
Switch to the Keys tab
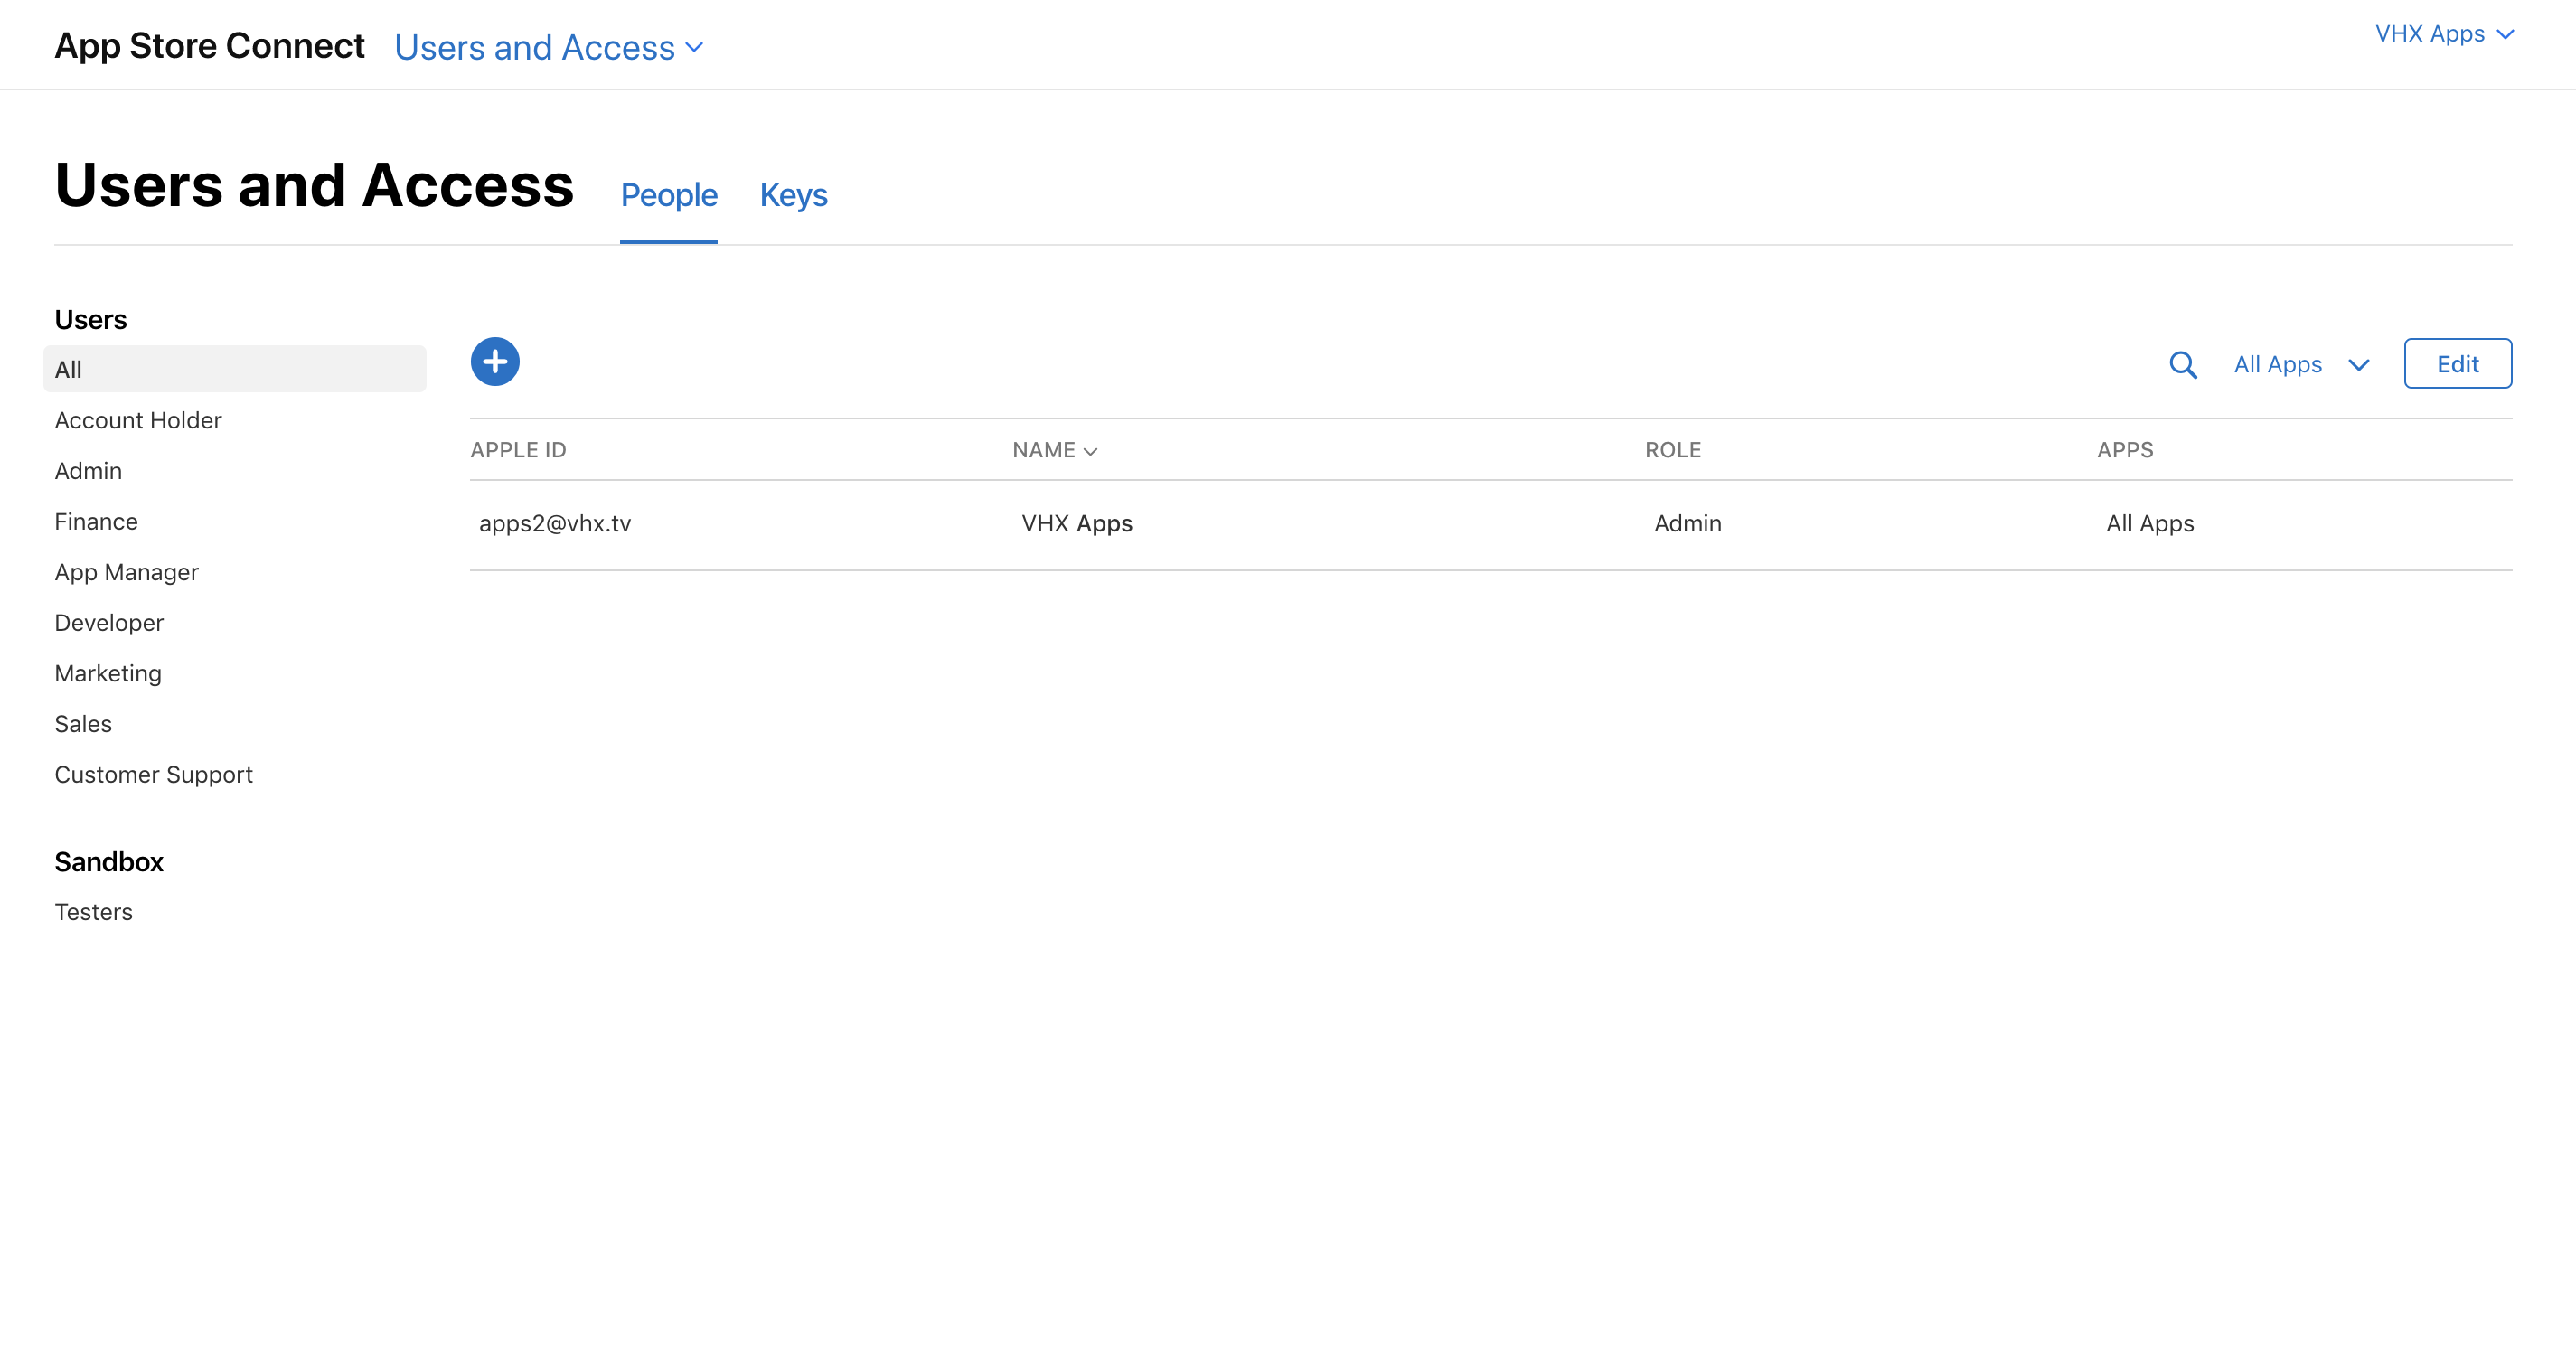pos(794,195)
